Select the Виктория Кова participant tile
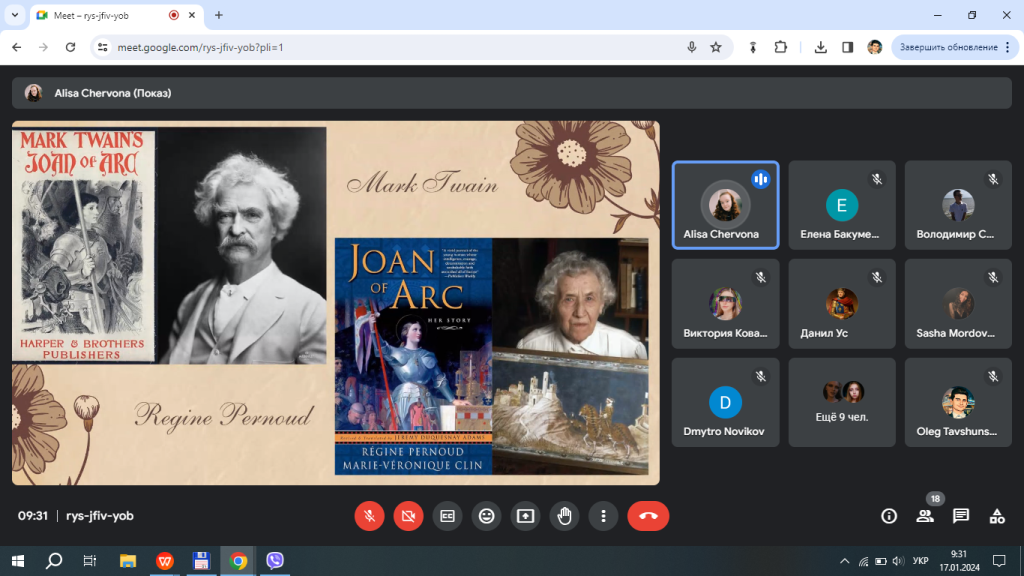1024x576 pixels. pyautogui.click(x=726, y=304)
